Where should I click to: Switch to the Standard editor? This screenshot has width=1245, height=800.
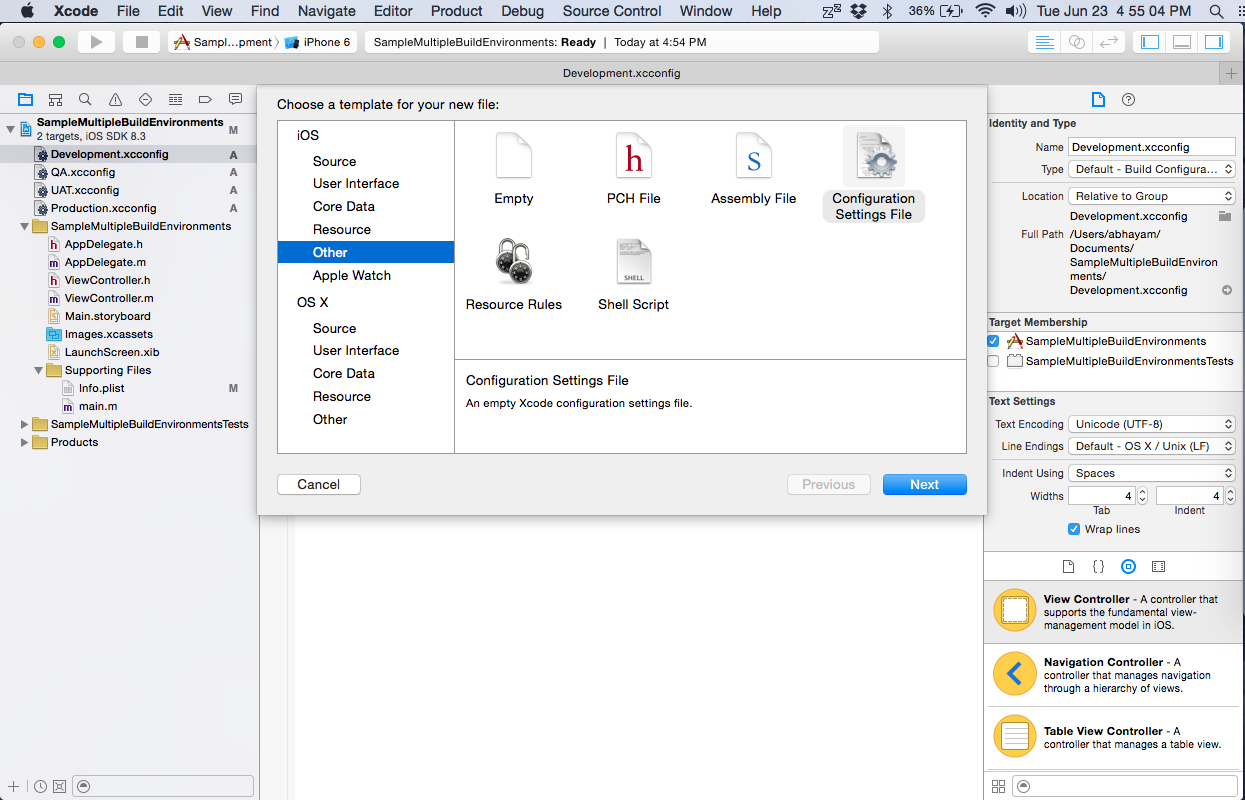click(x=1044, y=42)
